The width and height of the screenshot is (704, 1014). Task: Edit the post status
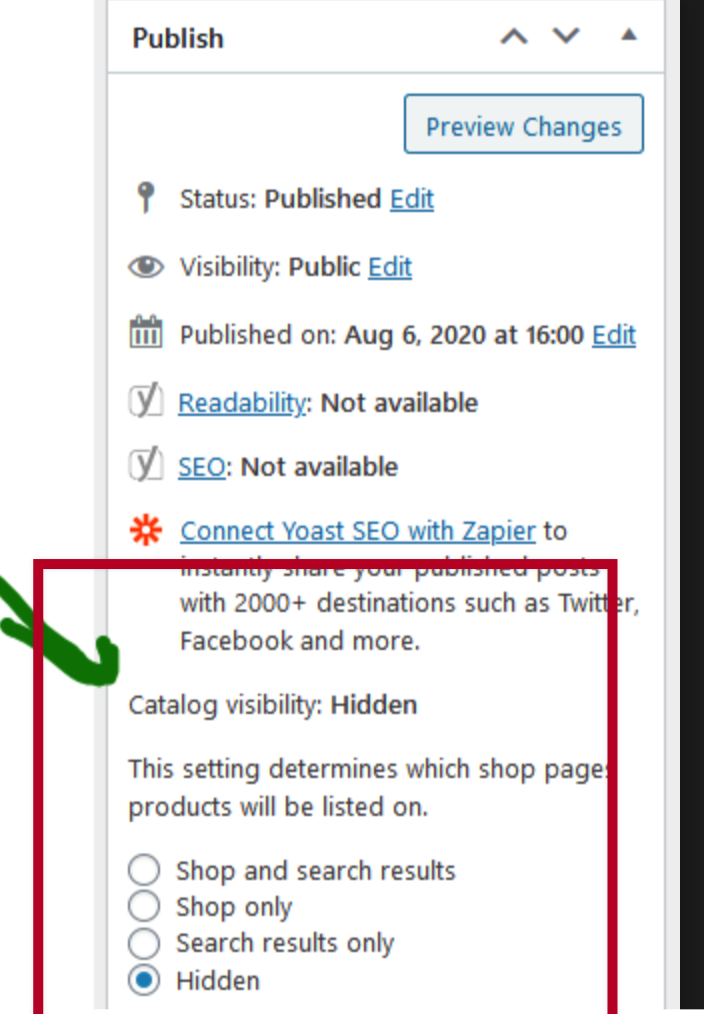412,199
